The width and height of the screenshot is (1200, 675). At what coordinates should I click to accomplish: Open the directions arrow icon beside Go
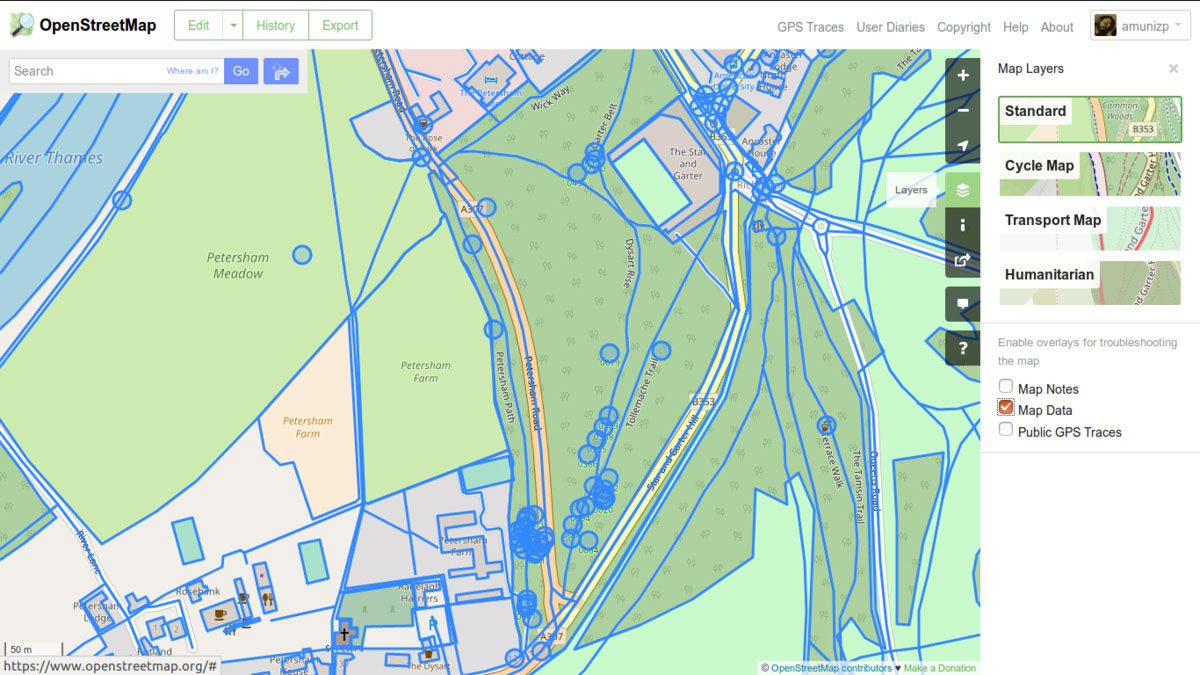[x=281, y=71]
